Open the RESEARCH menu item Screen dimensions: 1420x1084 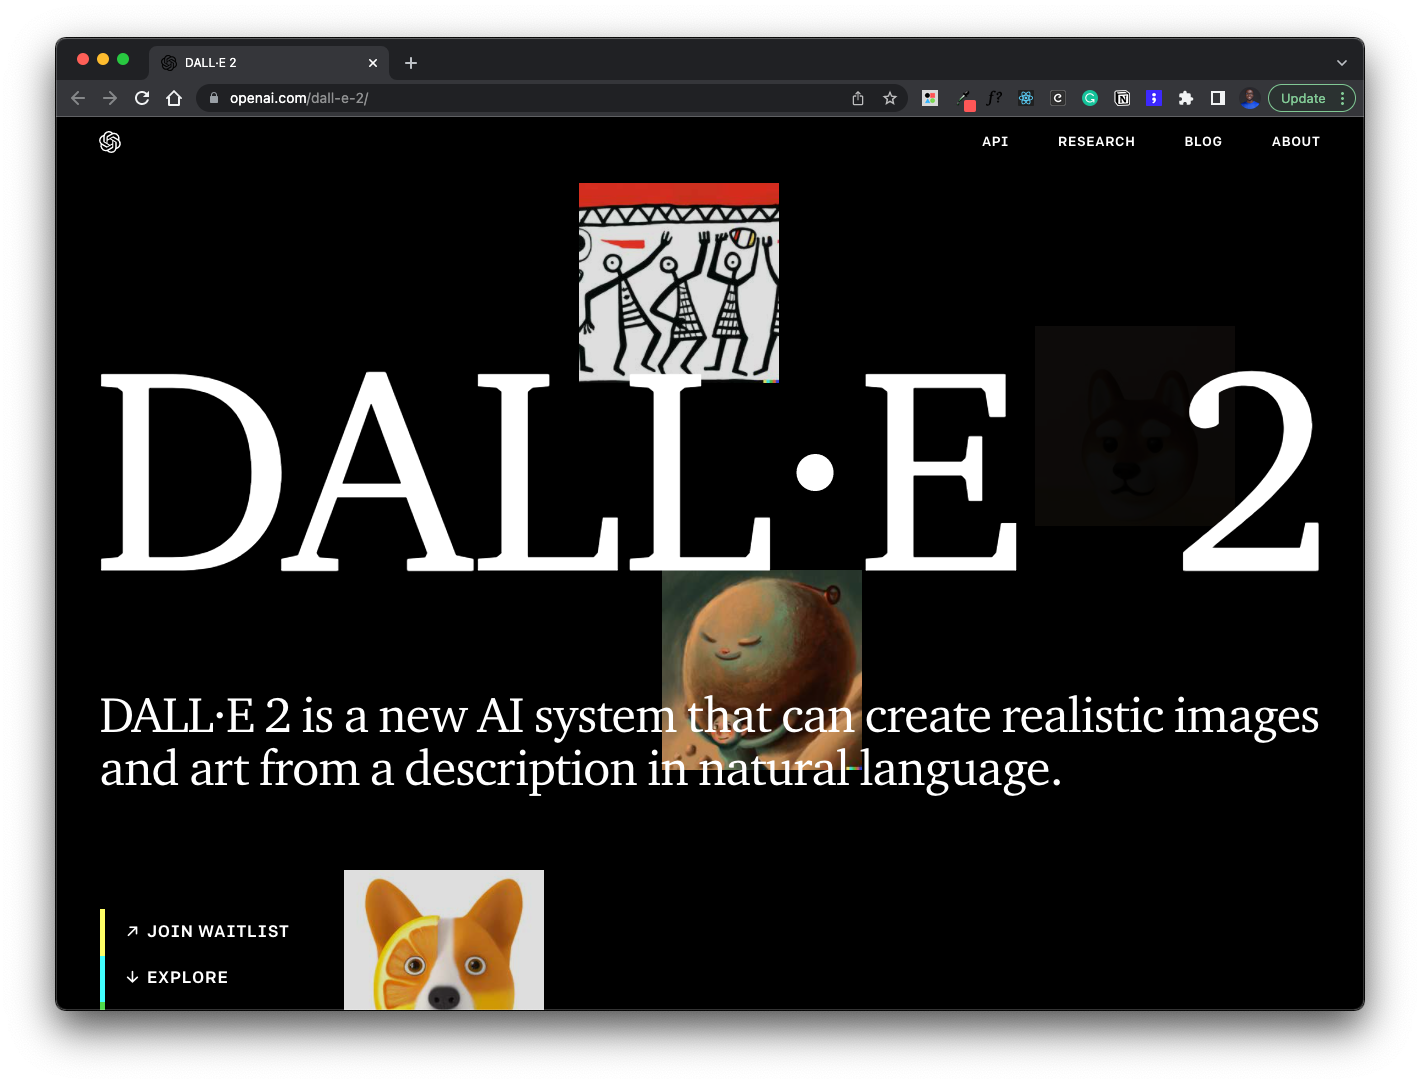coord(1097,142)
